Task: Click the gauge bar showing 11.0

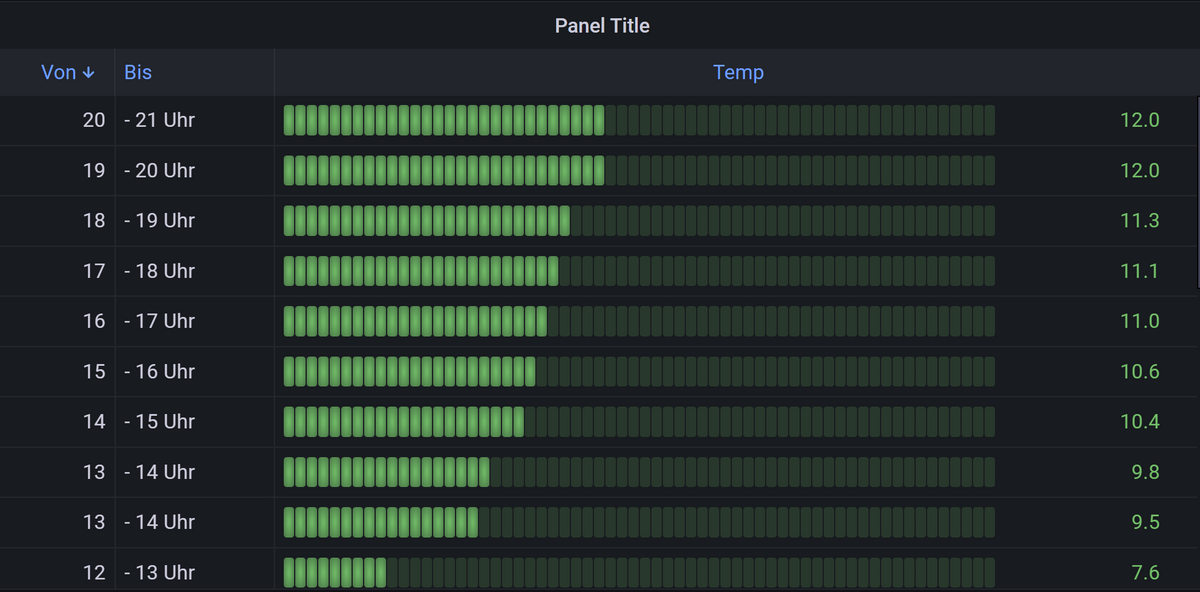Action: tap(639, 321)
